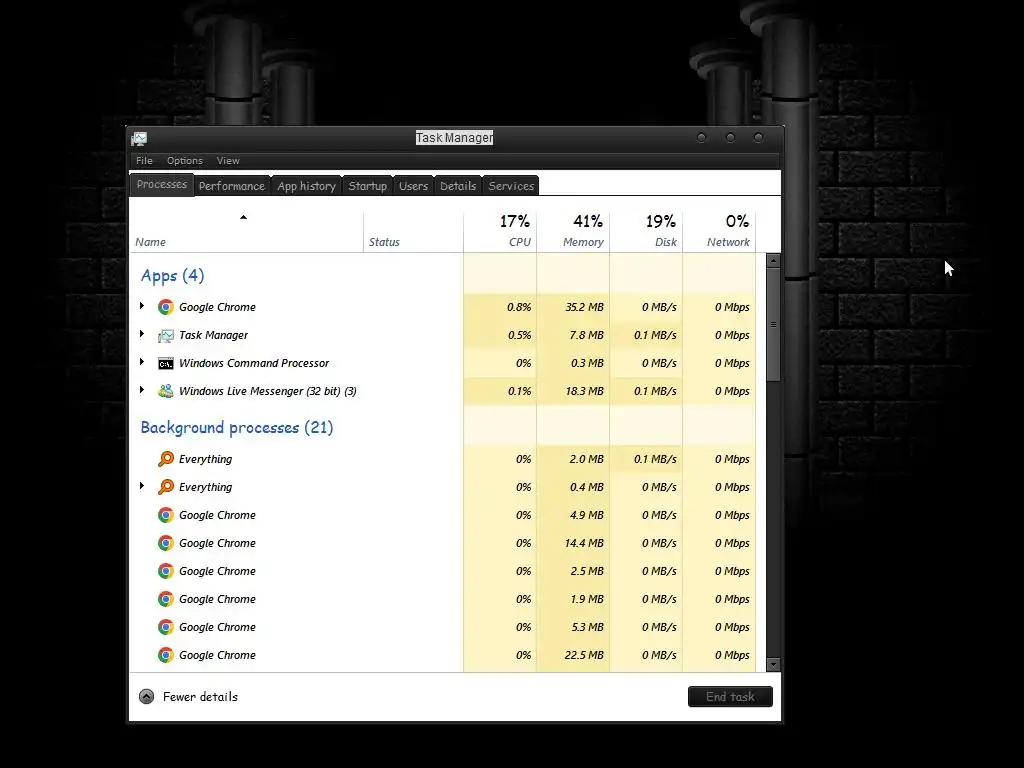
Task: Open the Startup tab
Action: coord(368,186)
